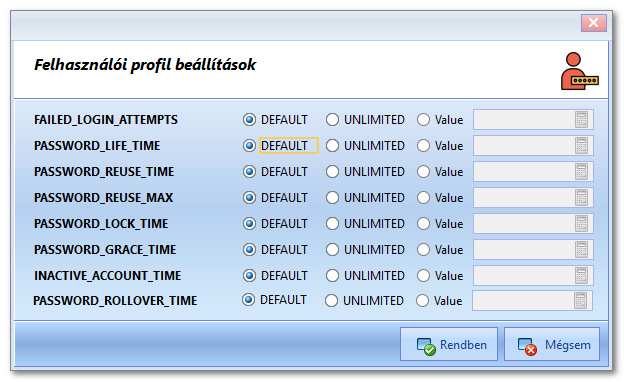Viewport: 624px width, 382px height.
Task: Open calculator icon for FAILED_LOGIN_ATTEMPTS value
Action: pos(581,119)
